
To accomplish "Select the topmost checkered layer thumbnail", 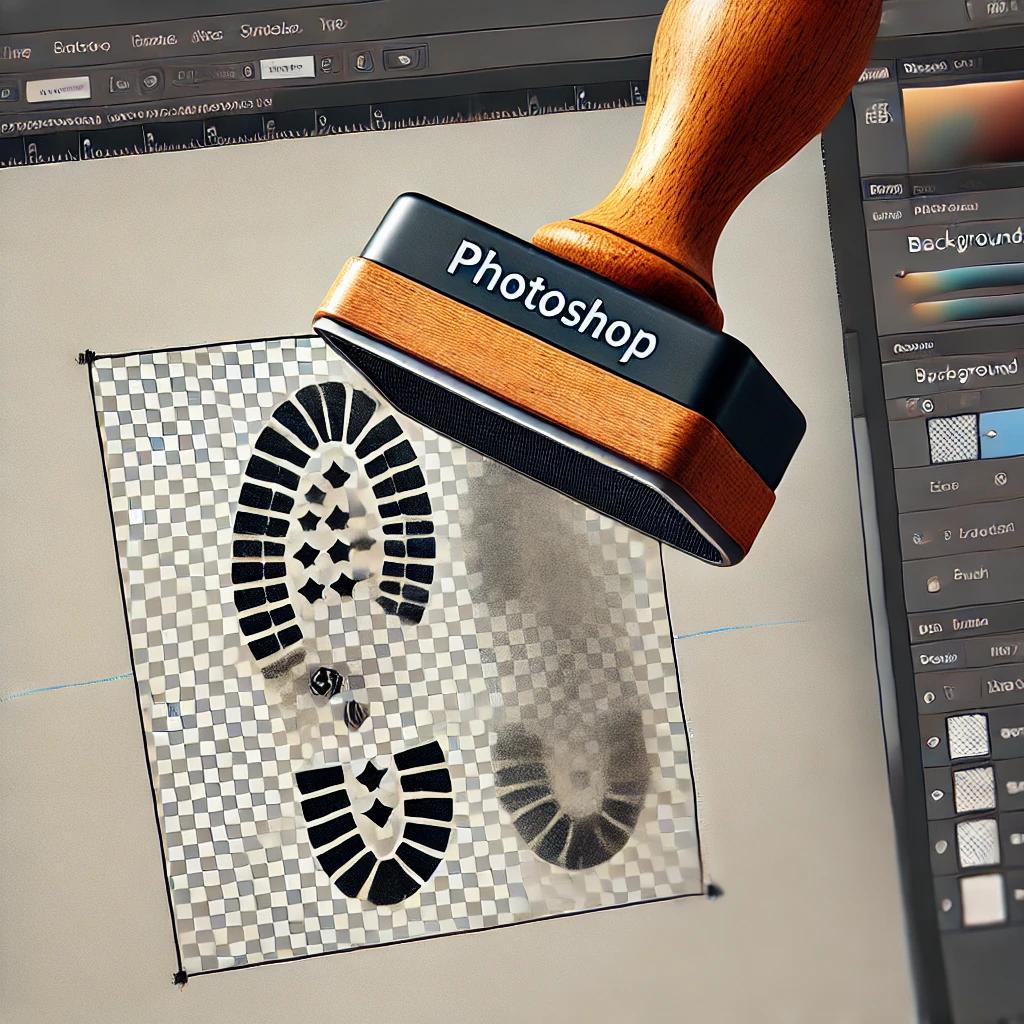I will point(968,736).
